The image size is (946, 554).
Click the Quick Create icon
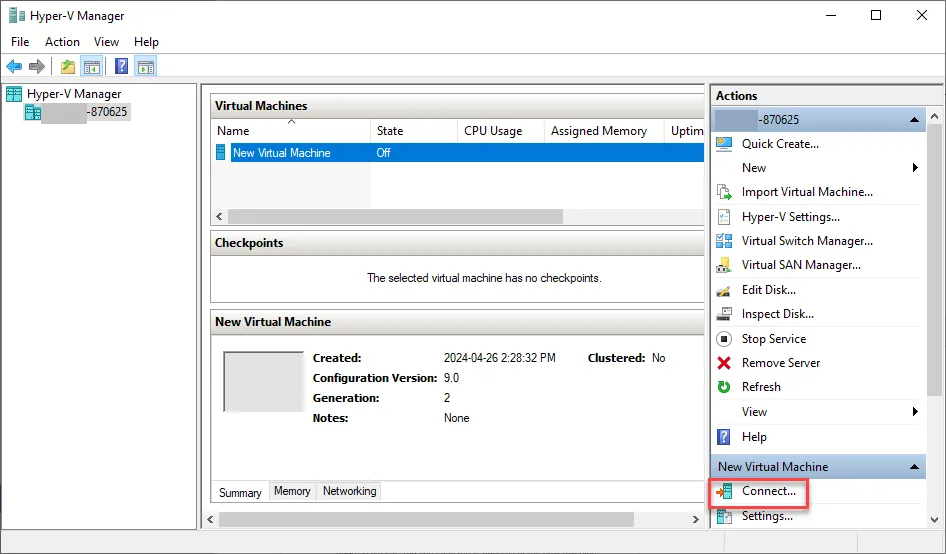tap(724, 144)
